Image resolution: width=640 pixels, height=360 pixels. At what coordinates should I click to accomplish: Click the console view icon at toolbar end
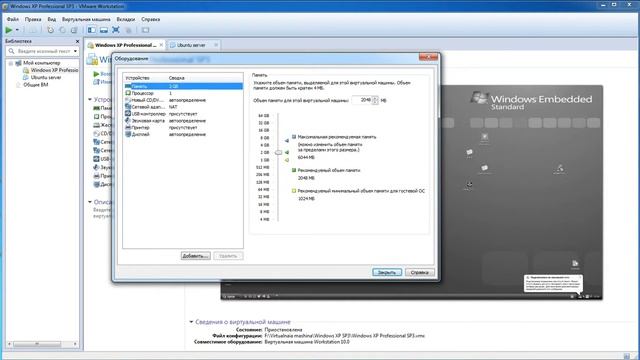point(145,30)
